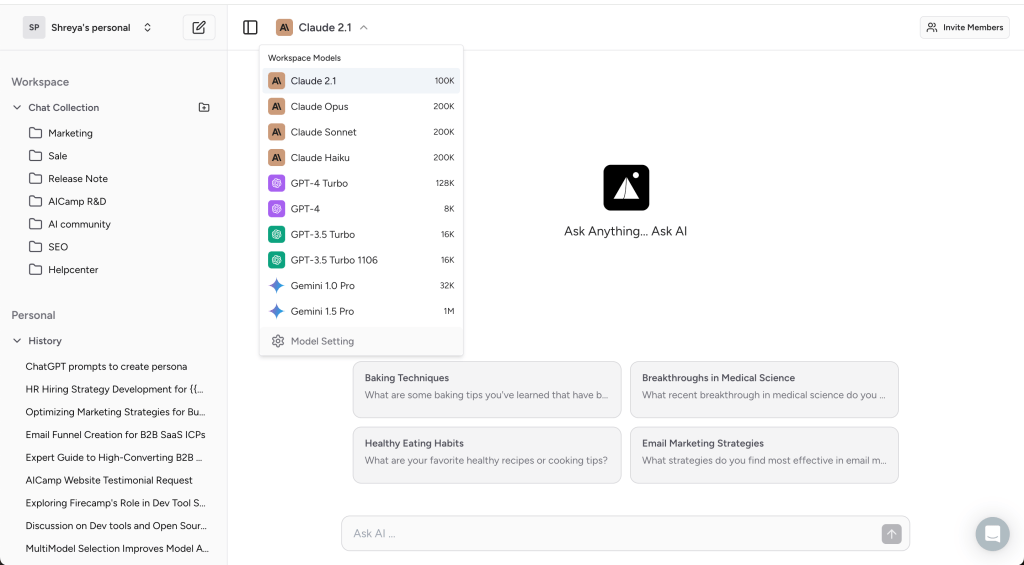Select Claude Sonnet model

point(361,132)
